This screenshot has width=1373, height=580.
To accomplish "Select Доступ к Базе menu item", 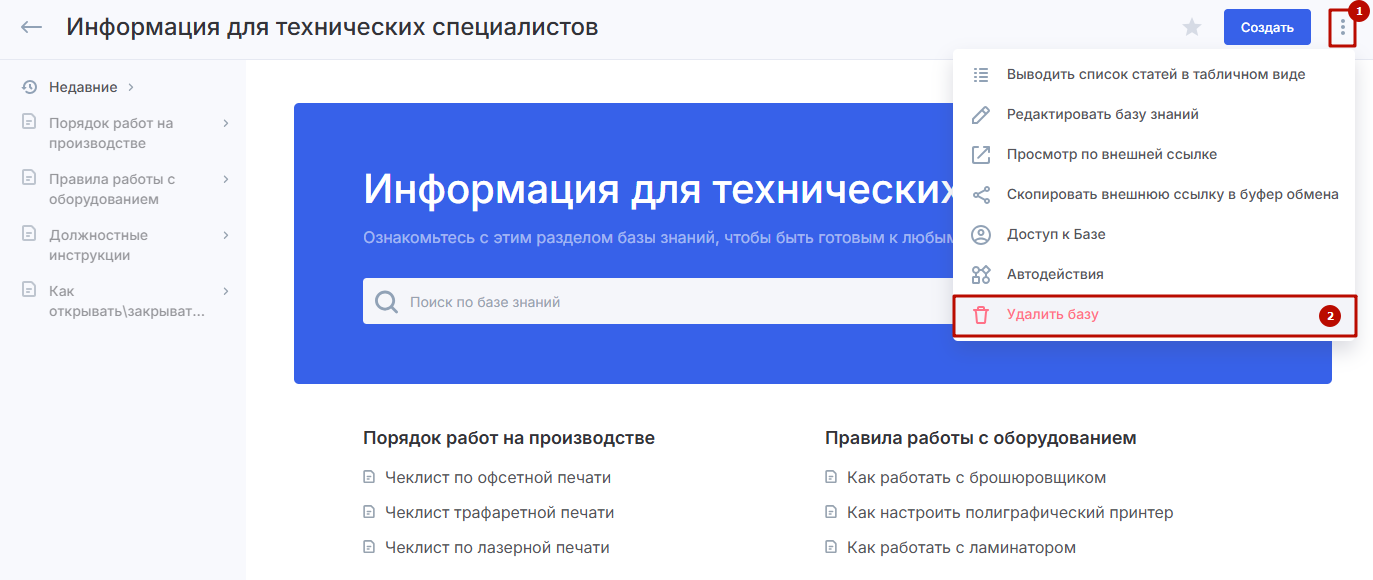I will 1055,234.
